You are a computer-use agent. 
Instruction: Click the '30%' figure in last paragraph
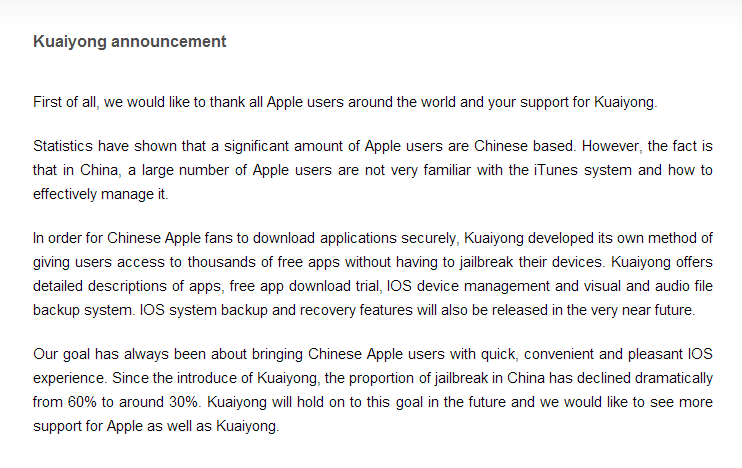click(183, 402)
